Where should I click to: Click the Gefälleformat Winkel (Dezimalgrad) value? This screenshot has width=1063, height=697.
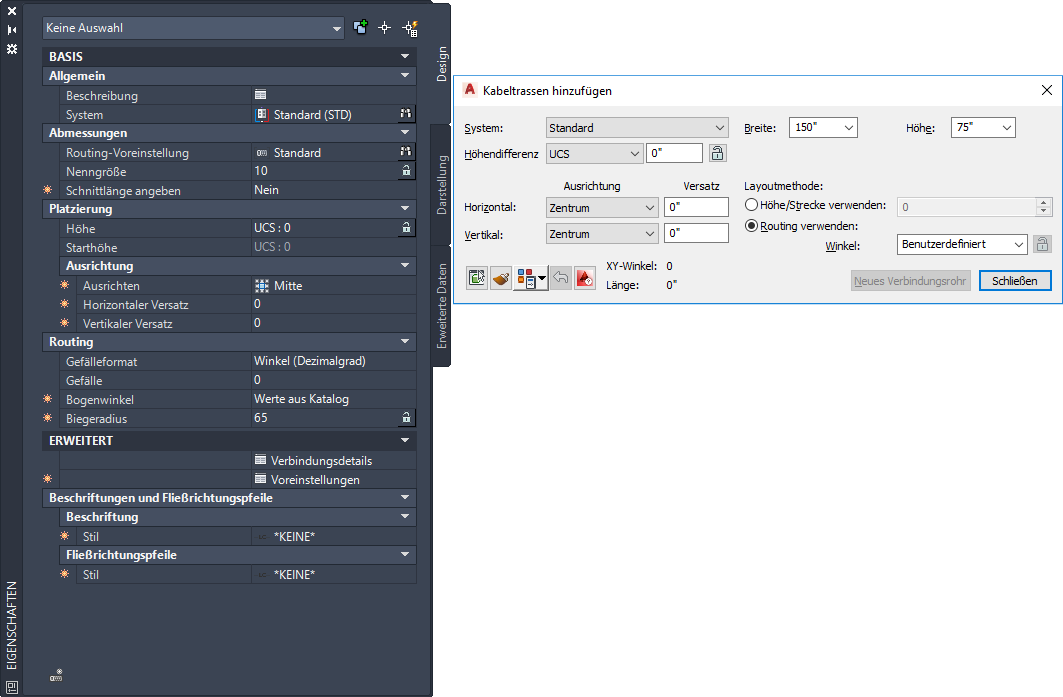click(x=310, y=361)
